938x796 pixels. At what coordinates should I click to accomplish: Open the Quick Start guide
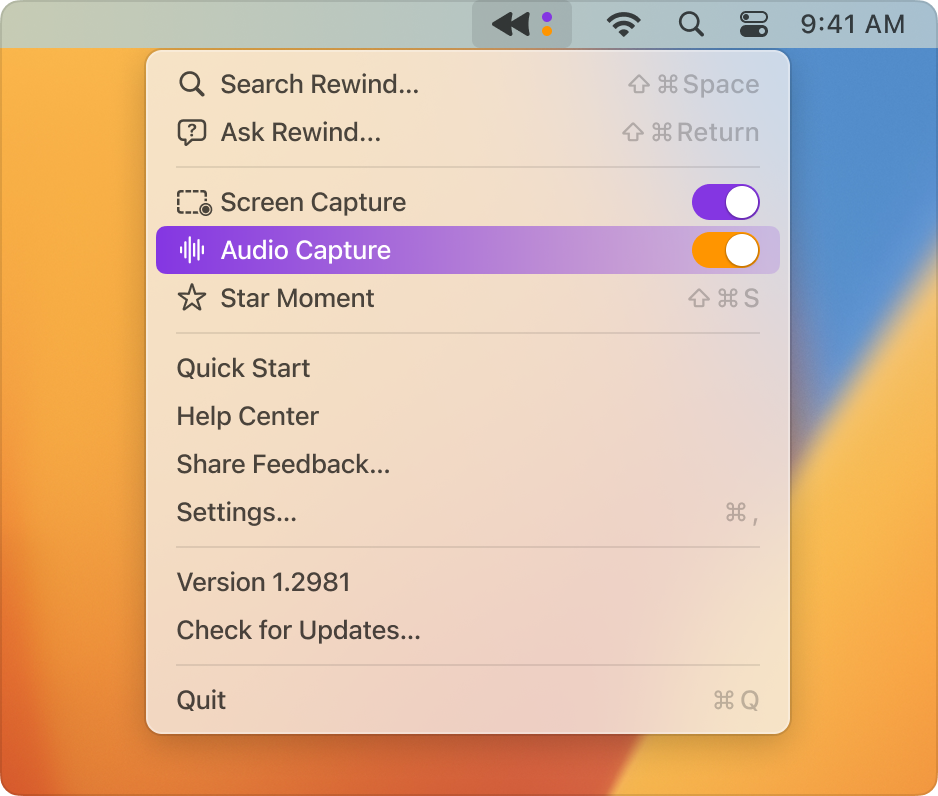pos(243,368)
